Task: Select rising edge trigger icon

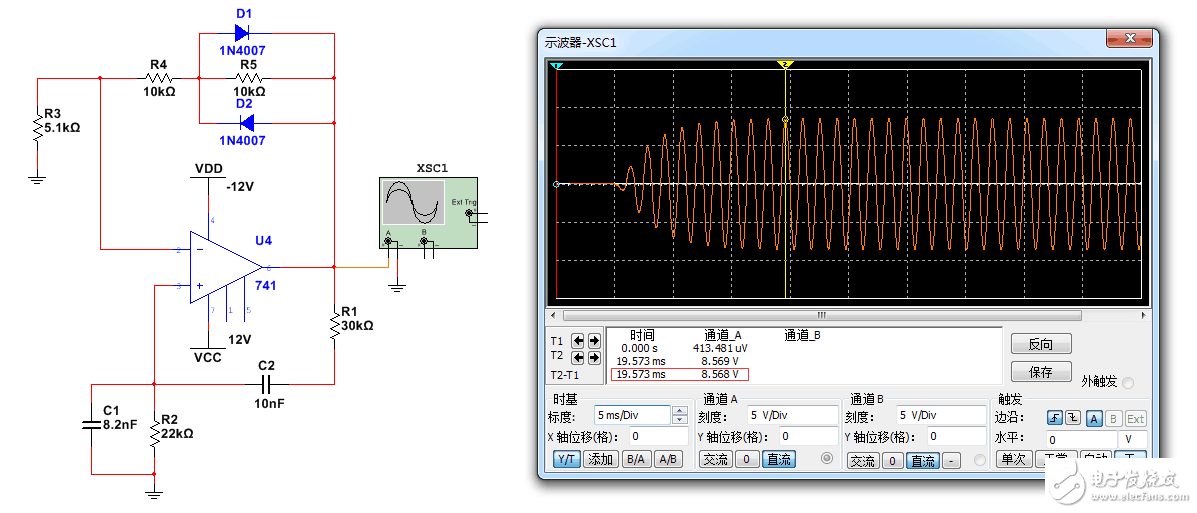Action: [x=1055, y=418]
